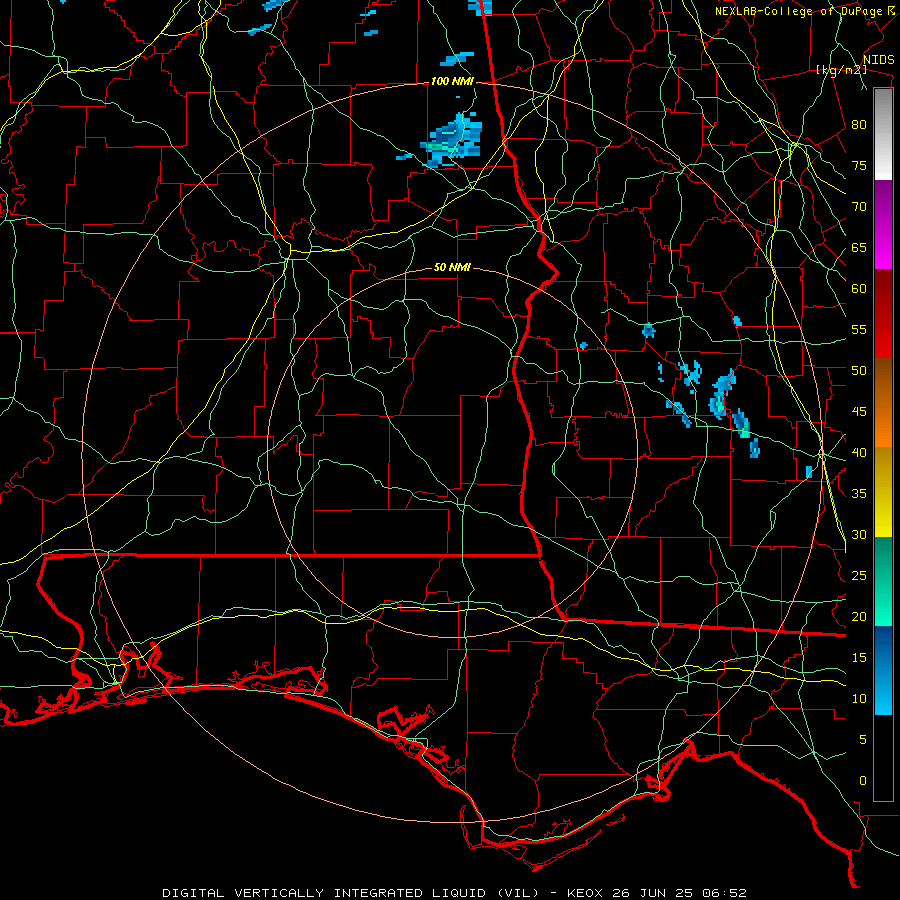Click the 80 value on the color scale

(859, 125)
